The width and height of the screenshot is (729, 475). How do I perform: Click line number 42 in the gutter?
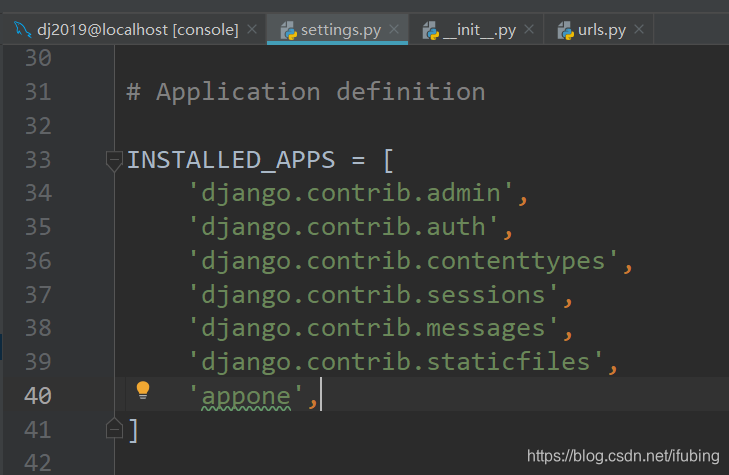38,463
